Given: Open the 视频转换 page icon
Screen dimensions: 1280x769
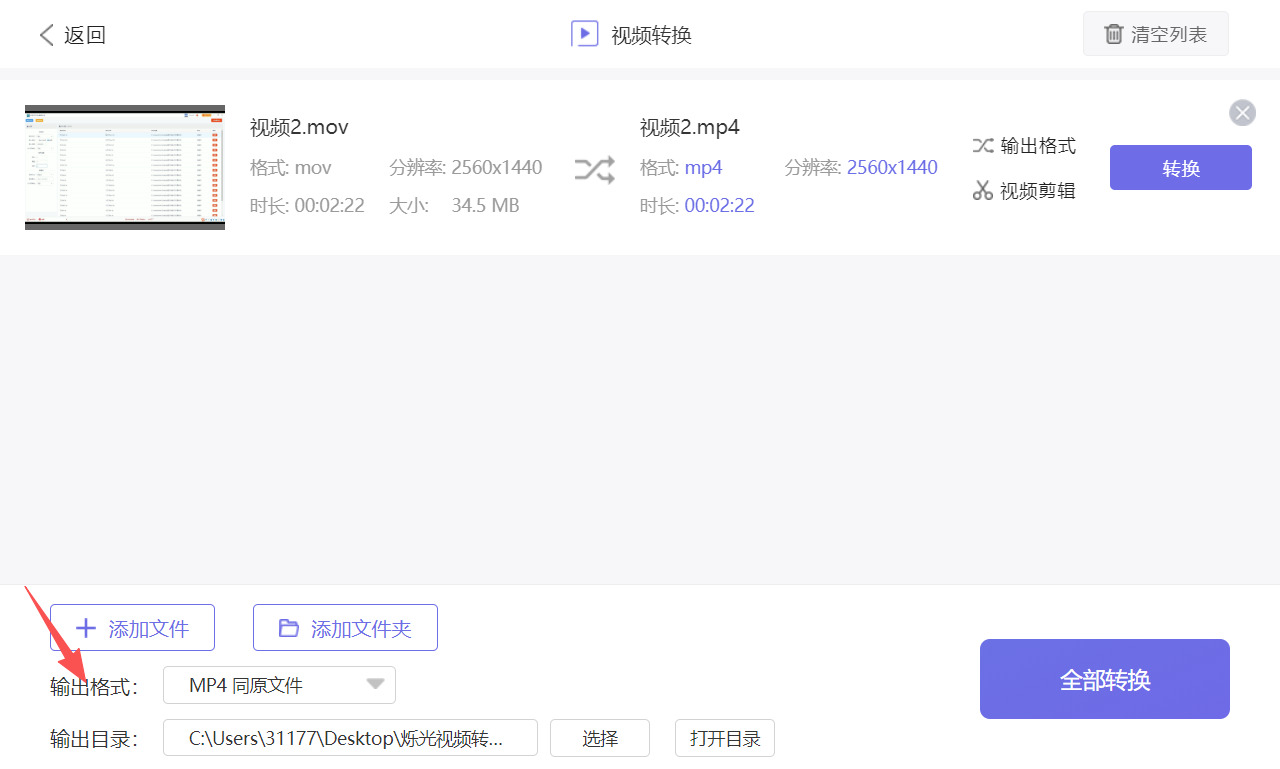Looking at the screenshot, I should point(585,33).
